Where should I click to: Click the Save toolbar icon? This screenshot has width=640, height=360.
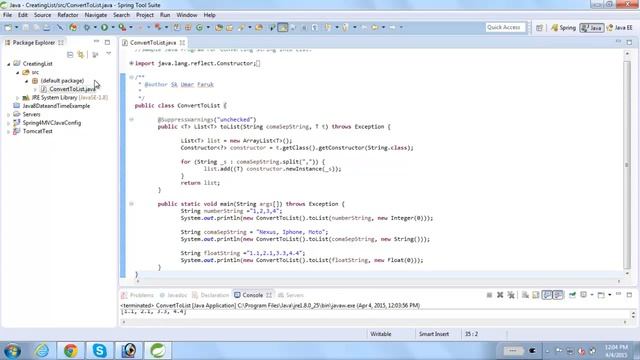26,27
